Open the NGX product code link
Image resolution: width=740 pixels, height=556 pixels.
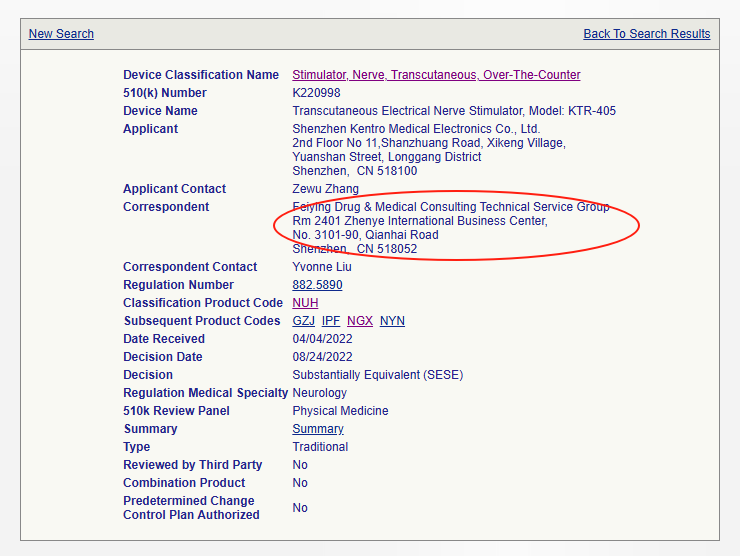click(359, 321)
